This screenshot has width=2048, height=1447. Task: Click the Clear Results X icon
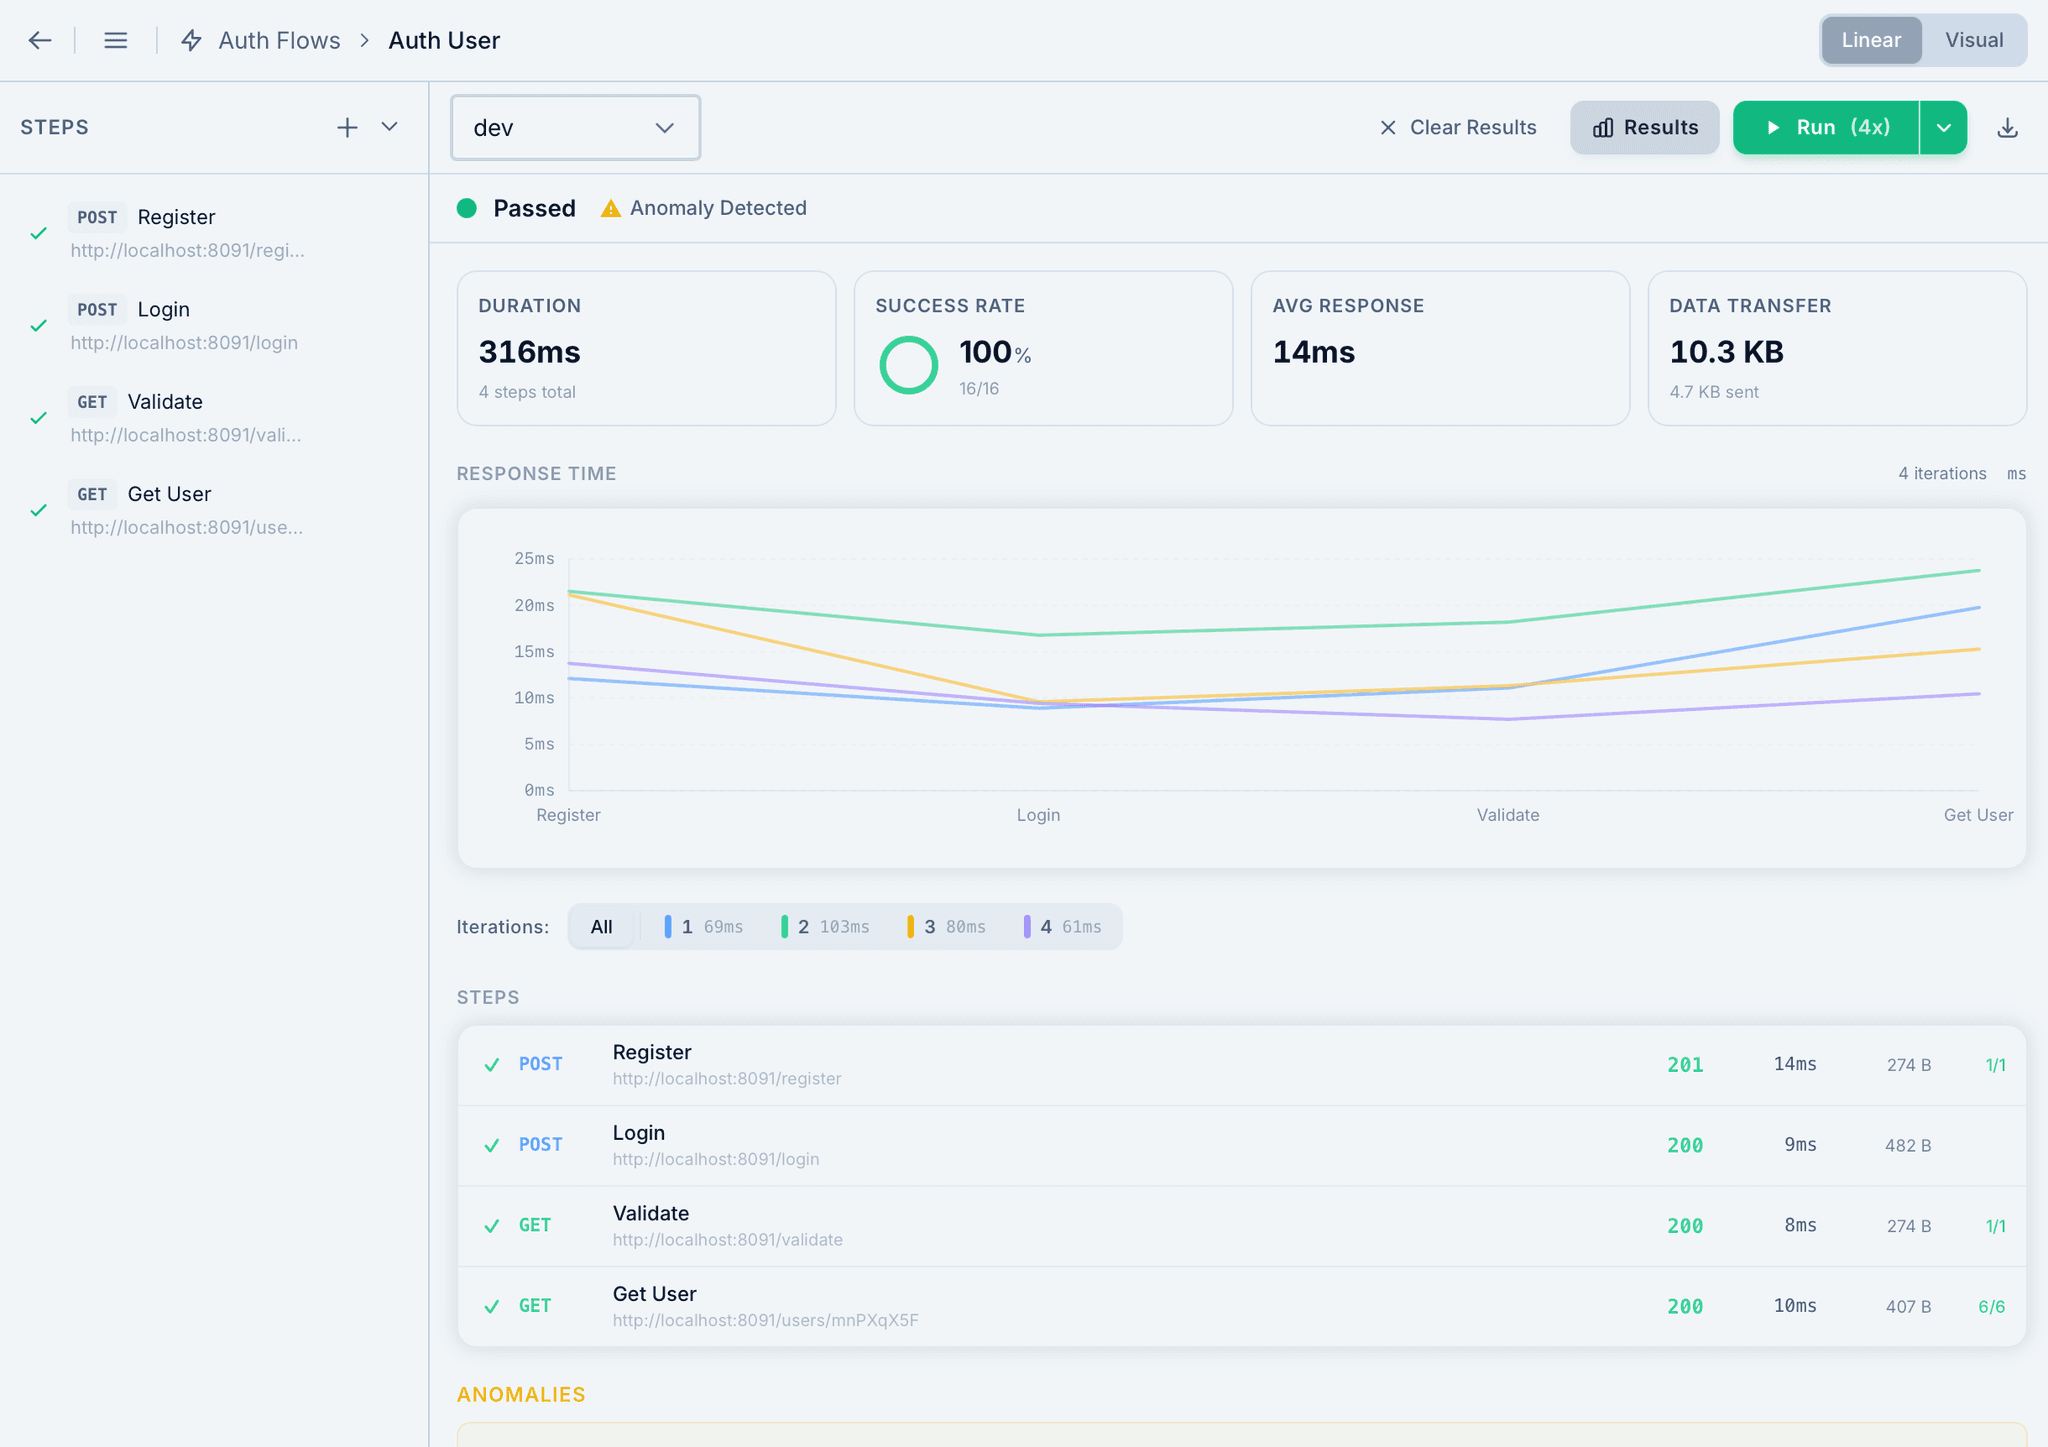[x=1388, y=127]
